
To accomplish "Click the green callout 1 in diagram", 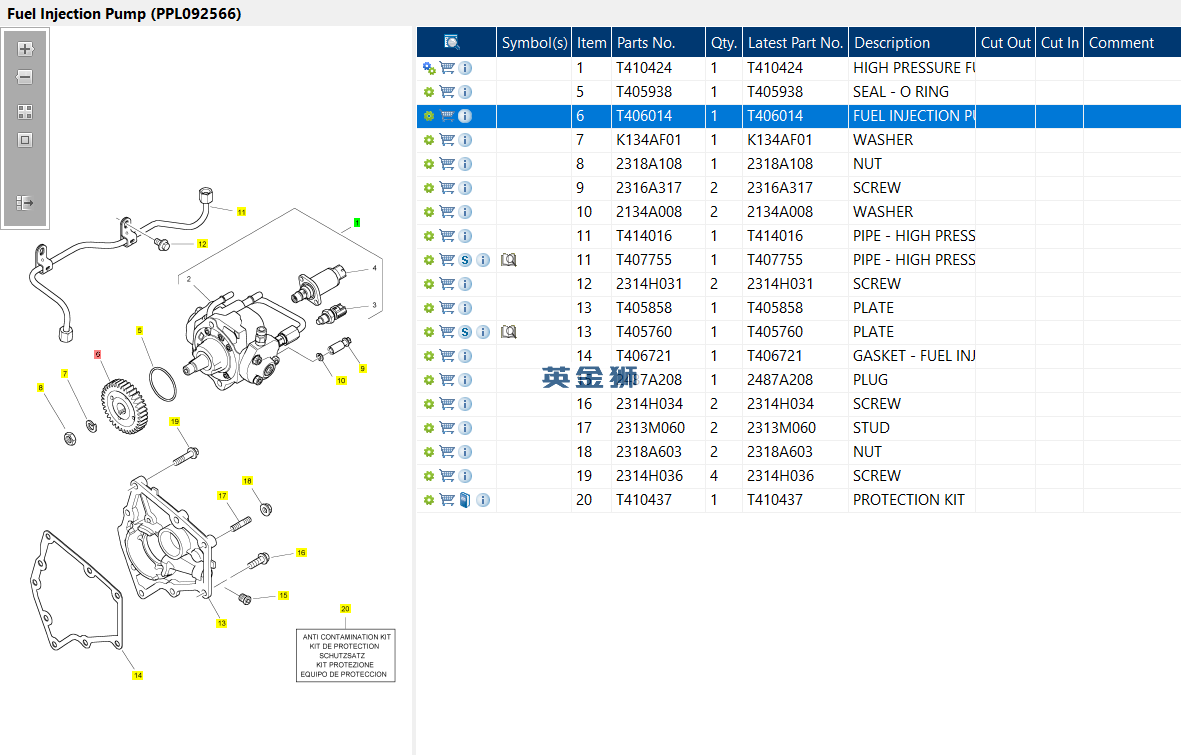I will tap(357, 222).
